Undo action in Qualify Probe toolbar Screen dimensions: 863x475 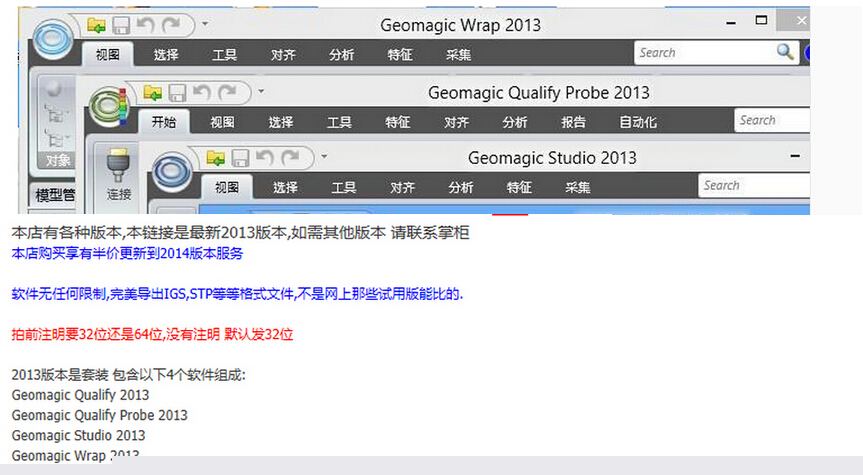coord(202,92)
